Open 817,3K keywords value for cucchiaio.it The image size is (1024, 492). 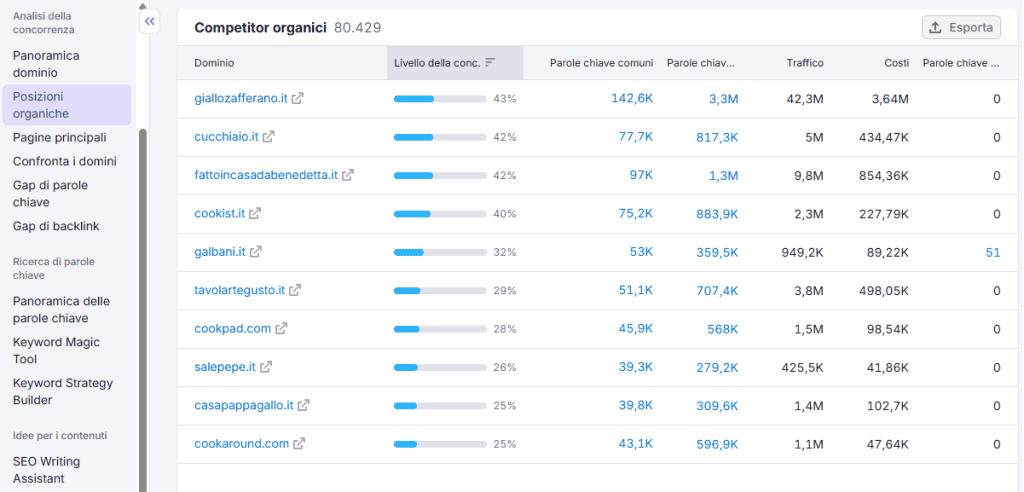[717, 137]
